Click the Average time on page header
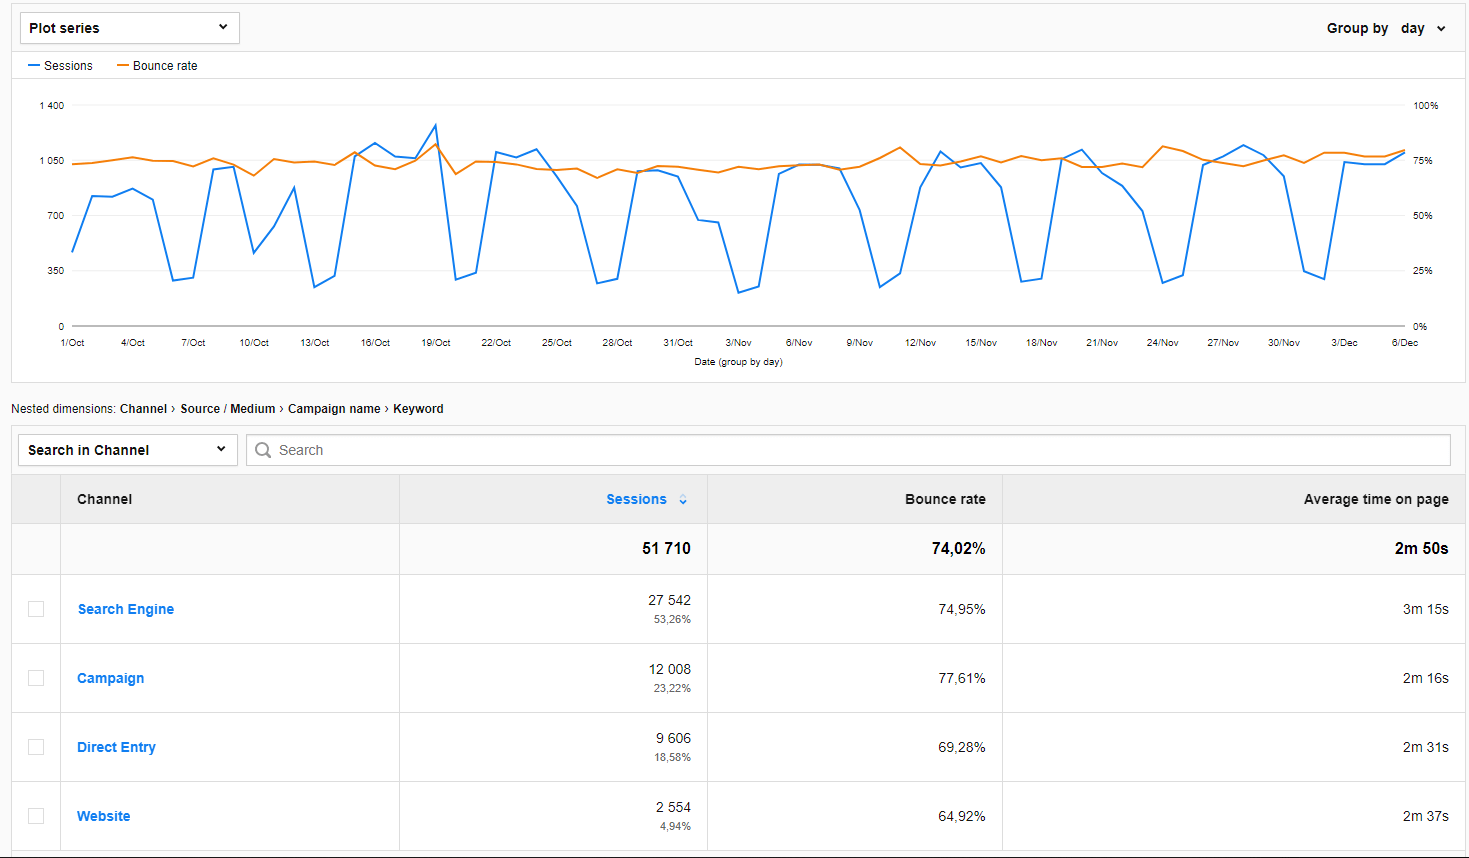This screenshot has width=1469, height=858. point(1375,499)
